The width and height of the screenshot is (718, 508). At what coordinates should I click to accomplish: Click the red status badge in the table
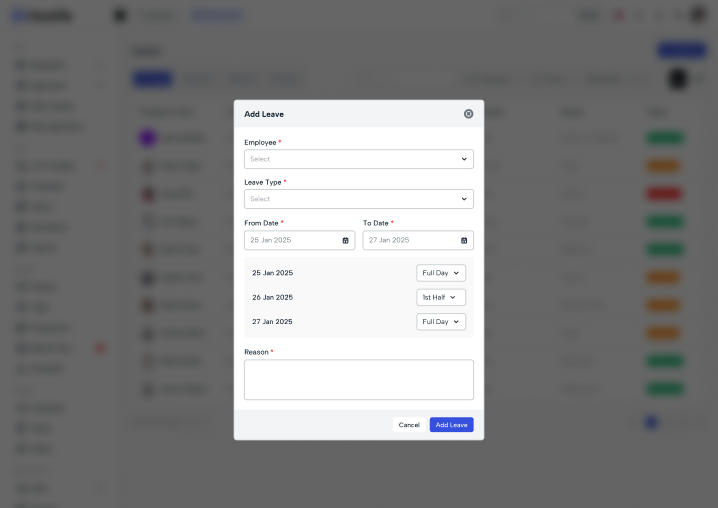point(664,194)
